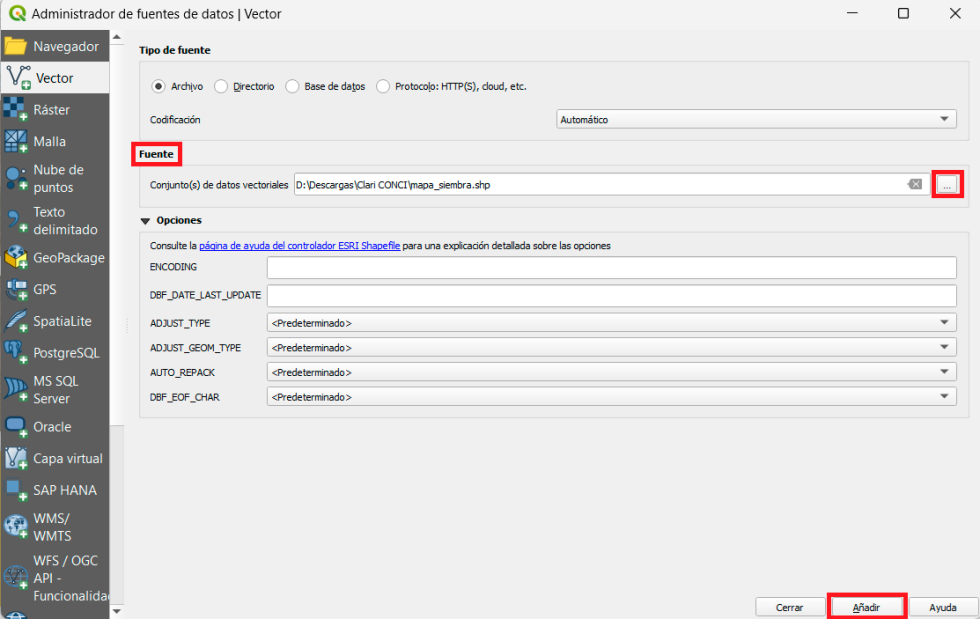The width and height of the screenshot is (980, 619).
Task: Select the GPS source icon
Action: 16,289
